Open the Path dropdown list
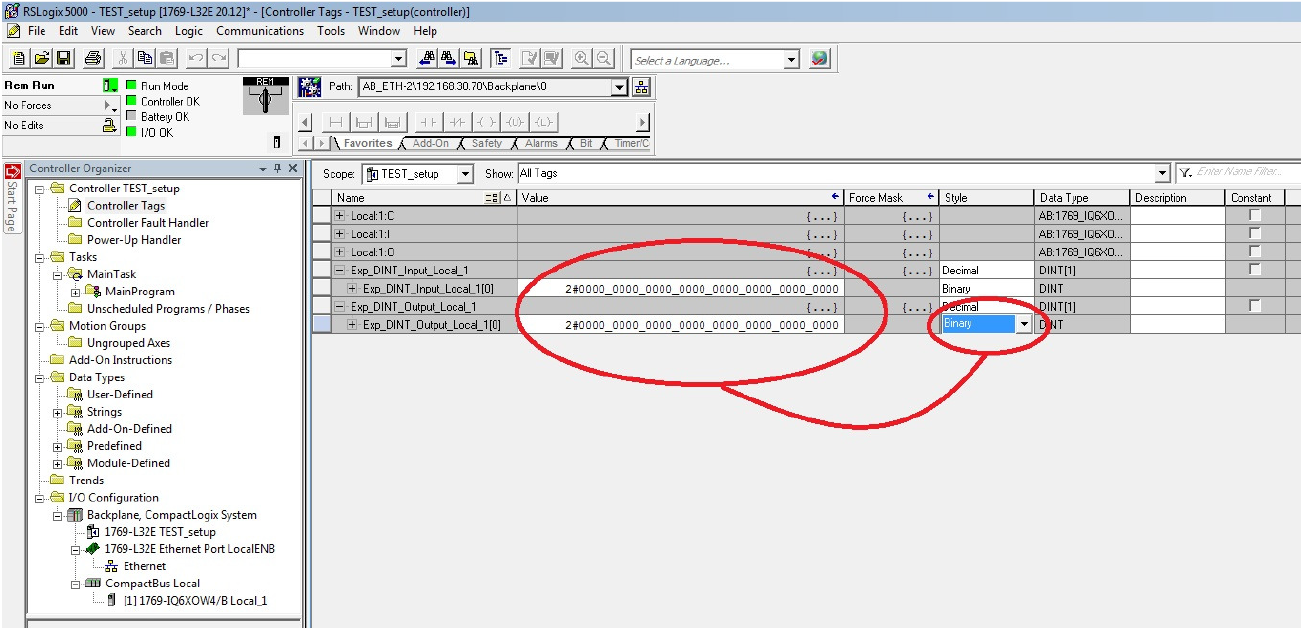Image resolution: width=1307 pixels, height=636 pixels. click(x=619, y=87)
